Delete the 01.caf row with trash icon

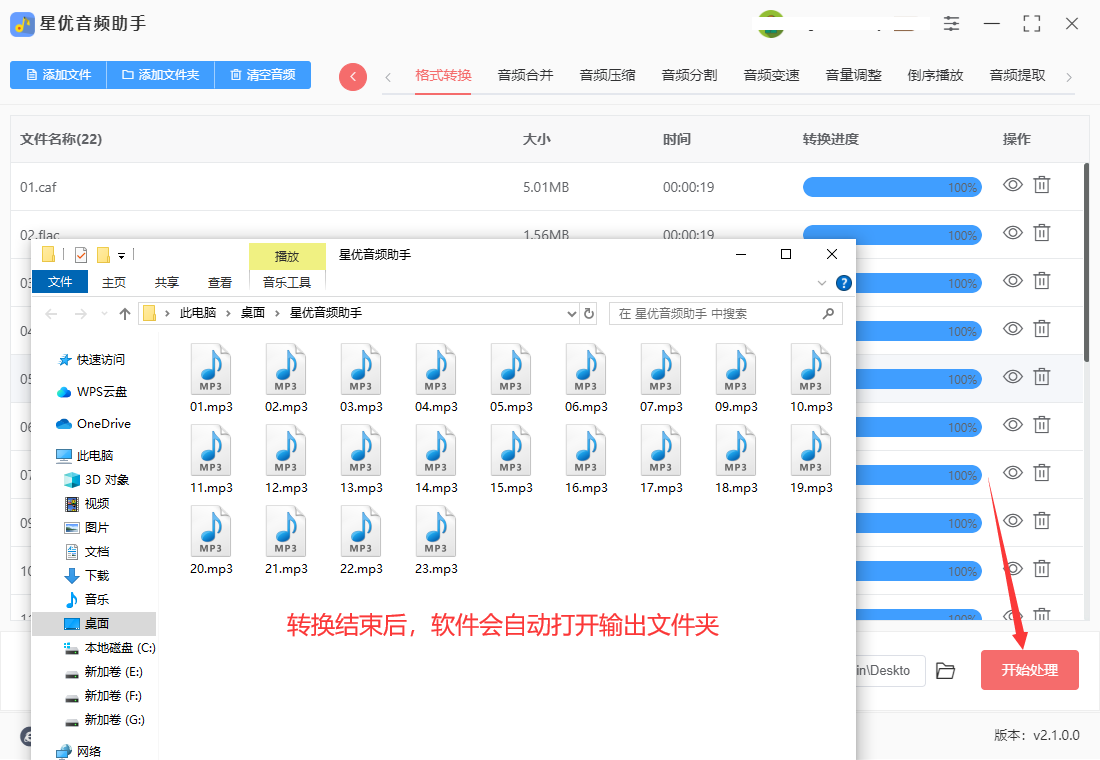[x=1042, y=185]
